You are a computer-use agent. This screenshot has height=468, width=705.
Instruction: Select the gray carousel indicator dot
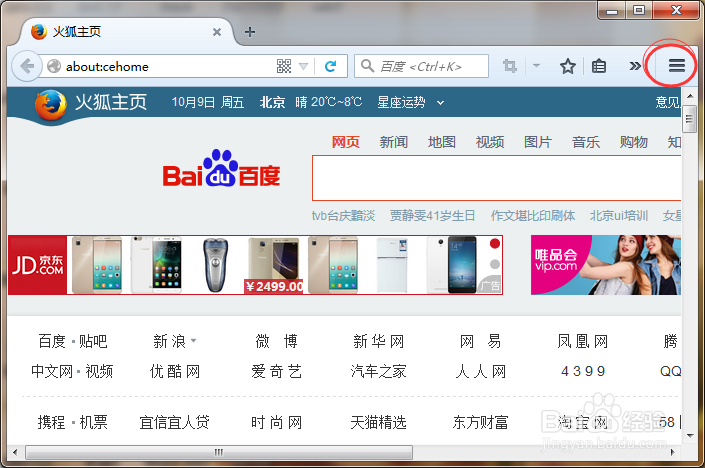pyautogui.click(x=495, y=264)
